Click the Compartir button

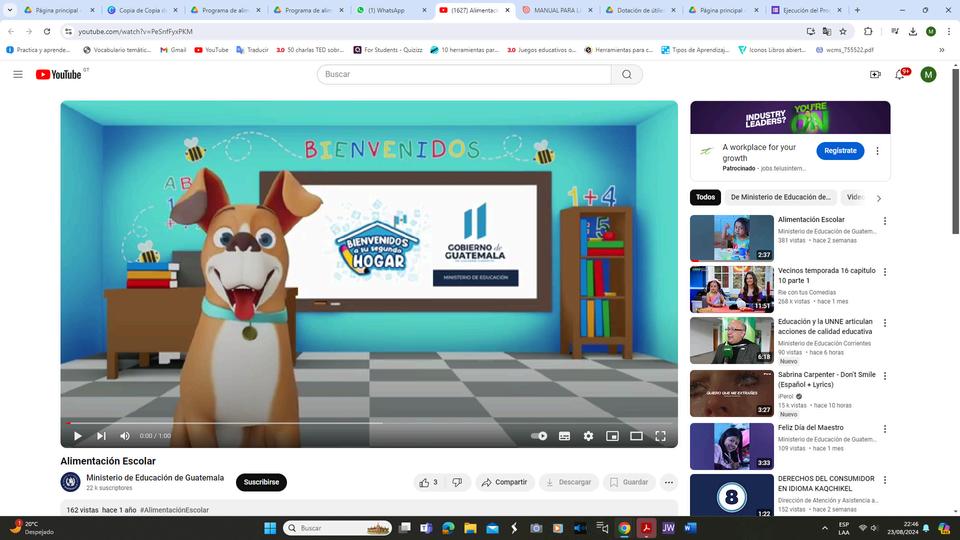504,482
